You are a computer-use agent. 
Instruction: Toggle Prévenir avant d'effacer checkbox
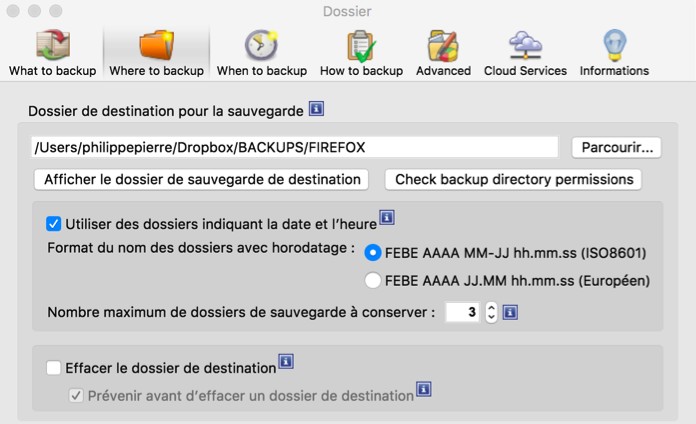[75, 396]
